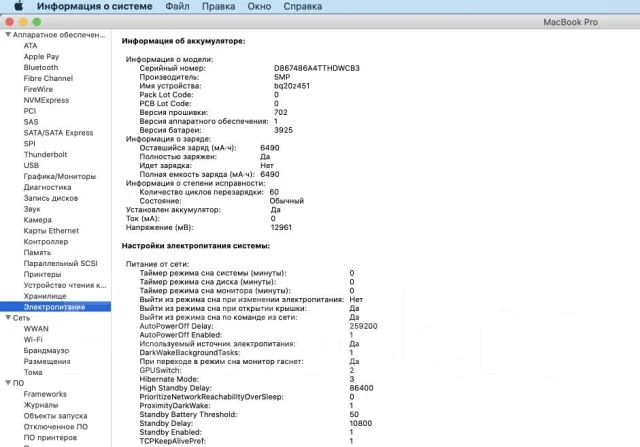The image size is (640, 447).
Task: Select Устройство чтения карт item
Action: tap(64, 285)
